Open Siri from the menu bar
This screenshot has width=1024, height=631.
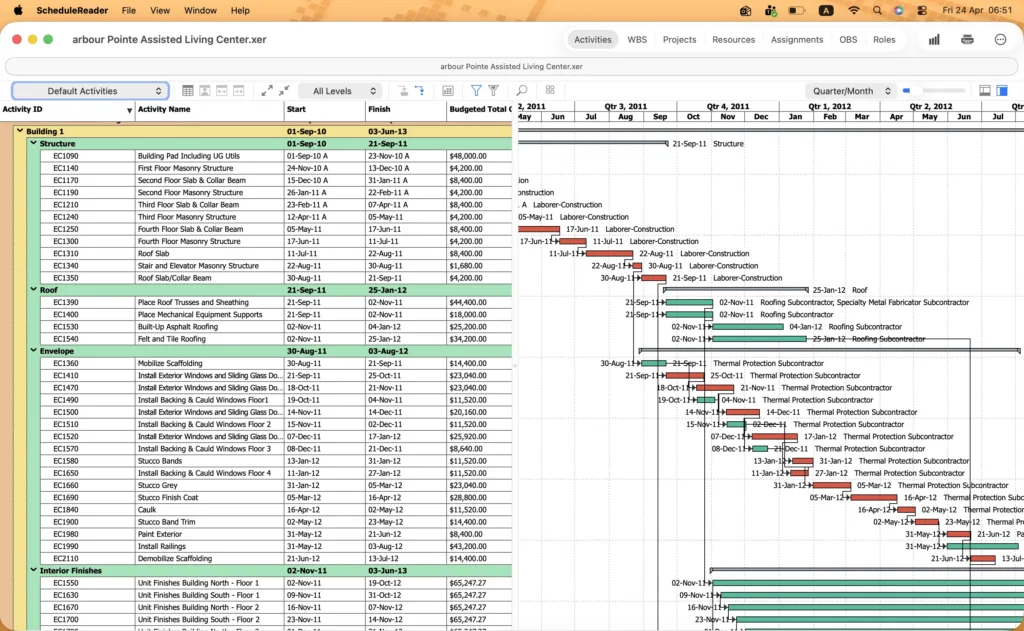click(x=899, y=10)
